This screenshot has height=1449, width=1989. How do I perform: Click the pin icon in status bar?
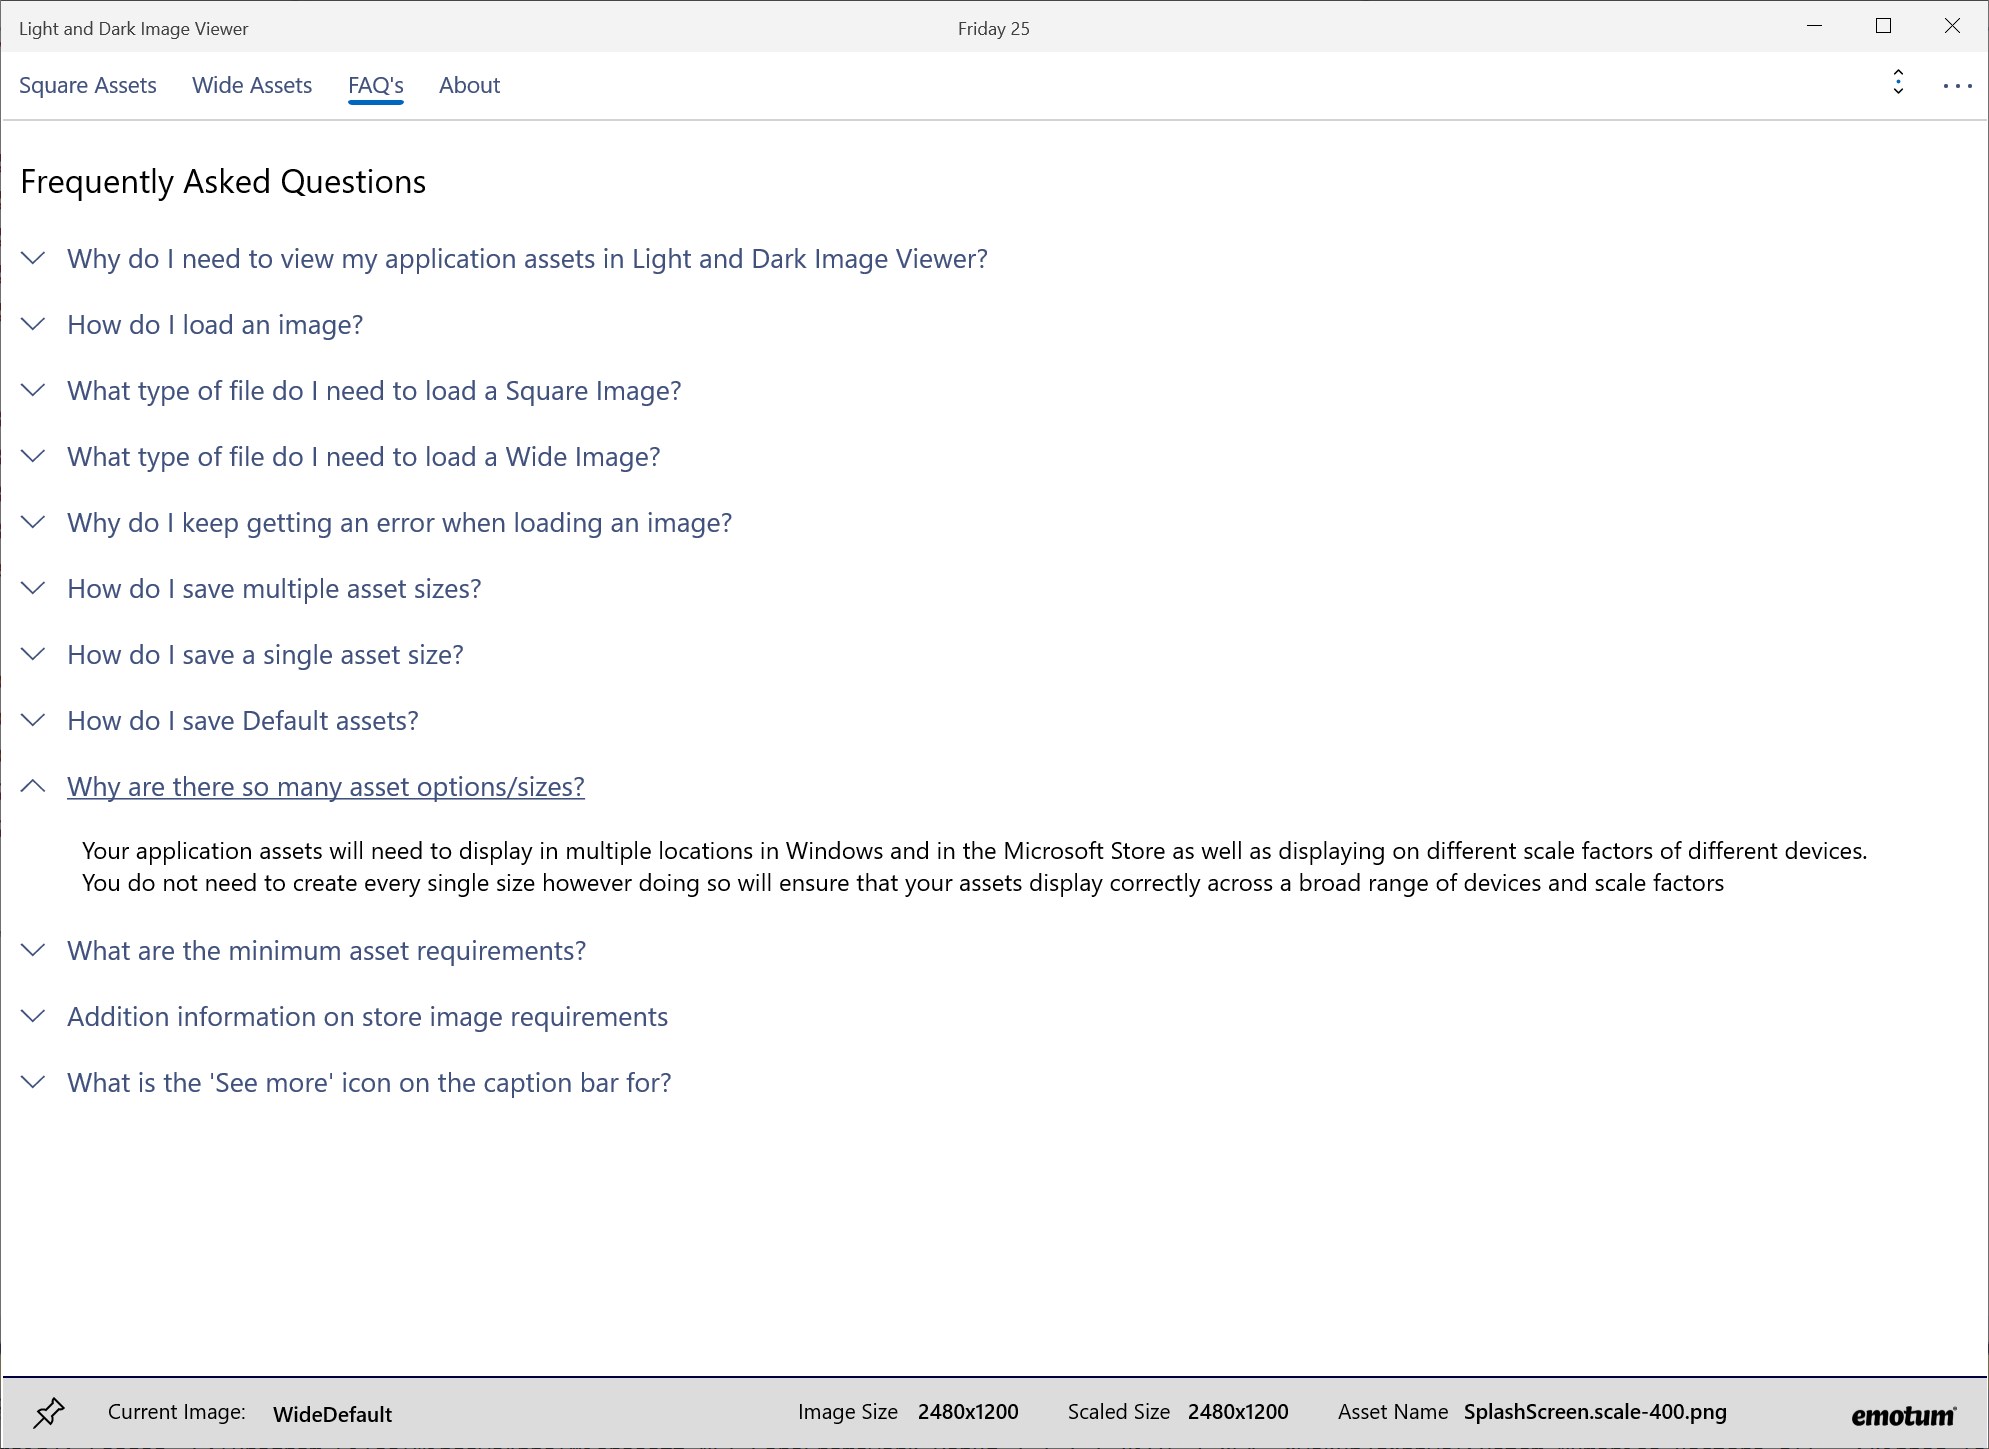[x=48, y=1412]
